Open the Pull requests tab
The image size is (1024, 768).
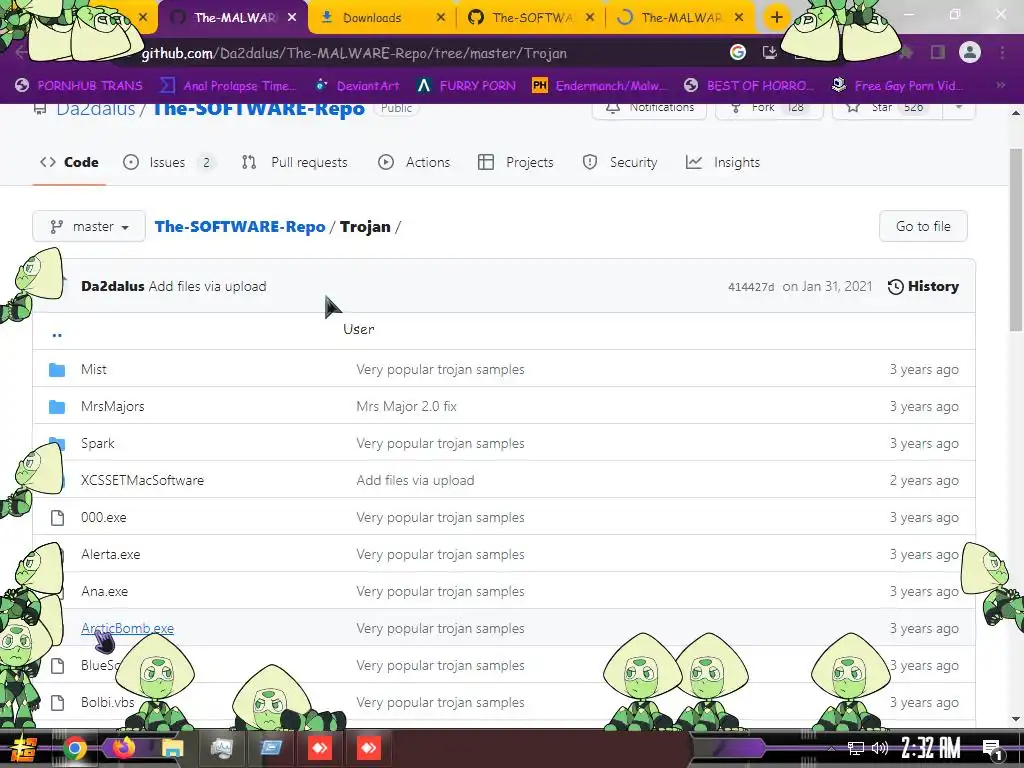tap(295, 162)
